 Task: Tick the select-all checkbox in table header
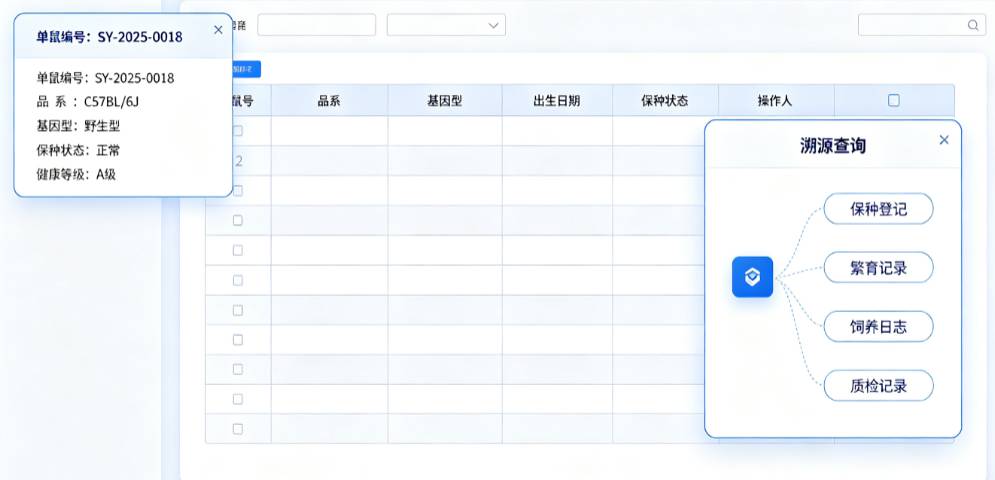(x=893, y=100)
